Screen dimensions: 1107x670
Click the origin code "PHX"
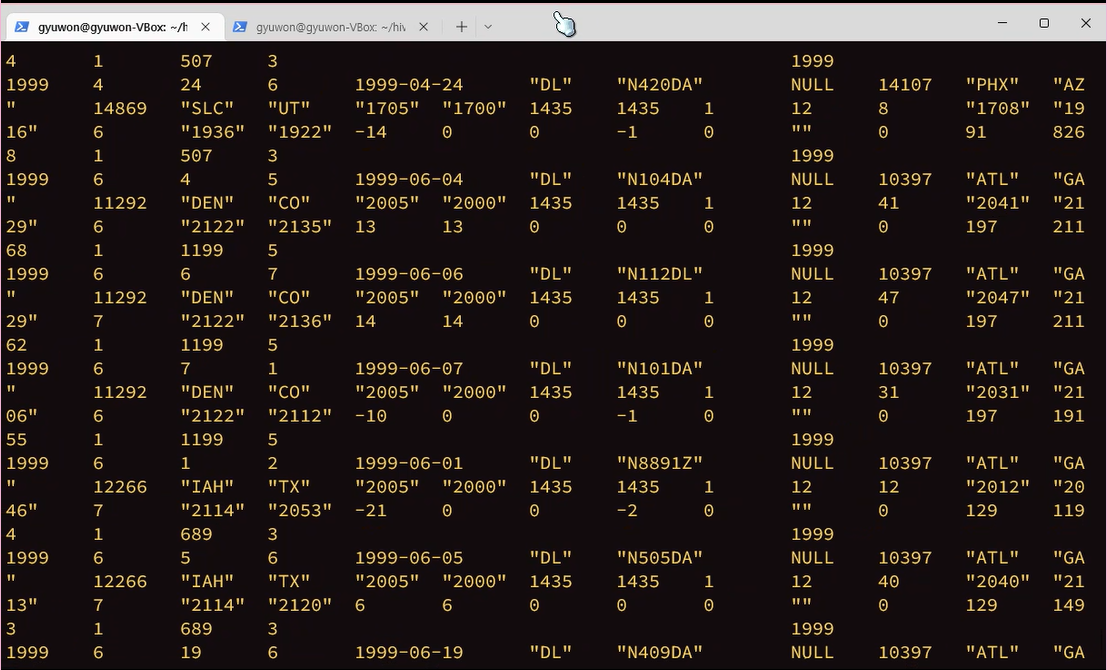pos(992,85)
